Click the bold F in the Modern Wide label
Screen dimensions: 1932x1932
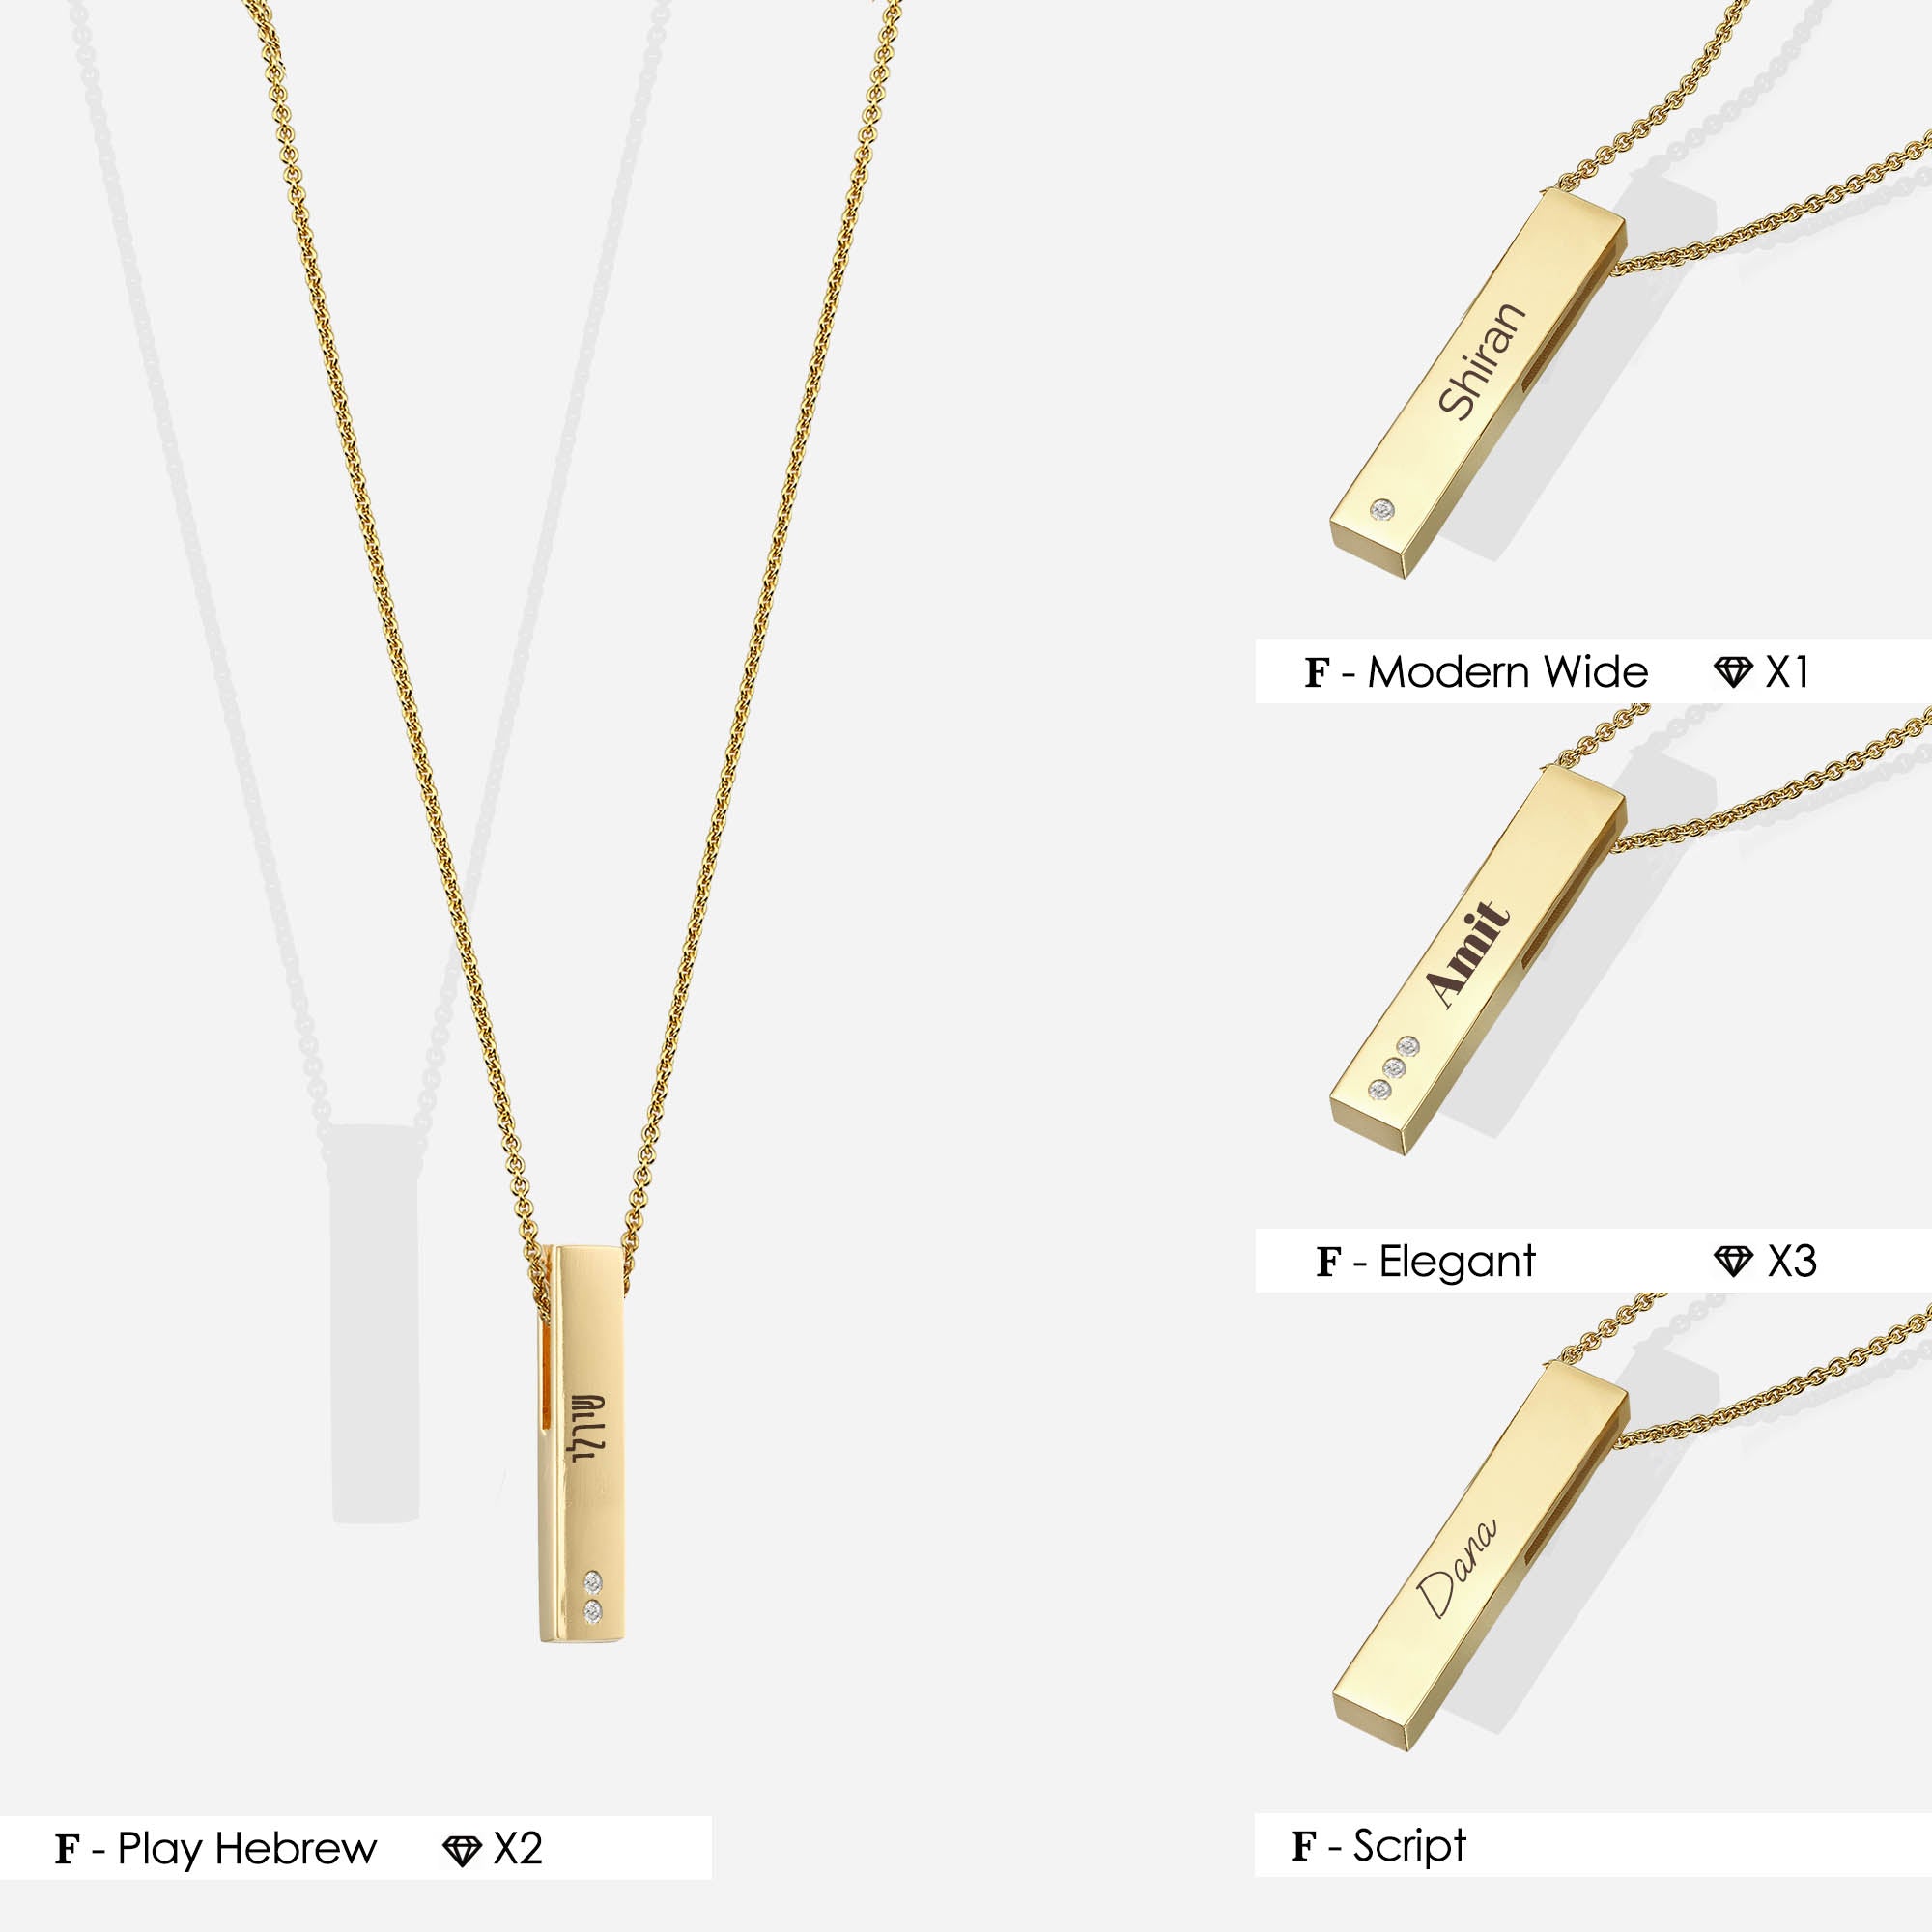(x=1316, y=673)
